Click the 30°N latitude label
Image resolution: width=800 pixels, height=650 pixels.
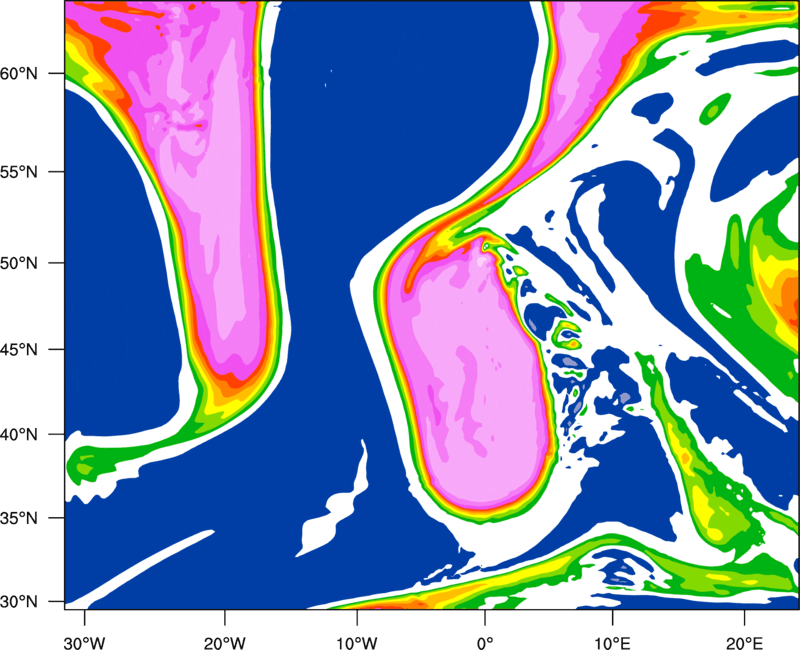19,602
